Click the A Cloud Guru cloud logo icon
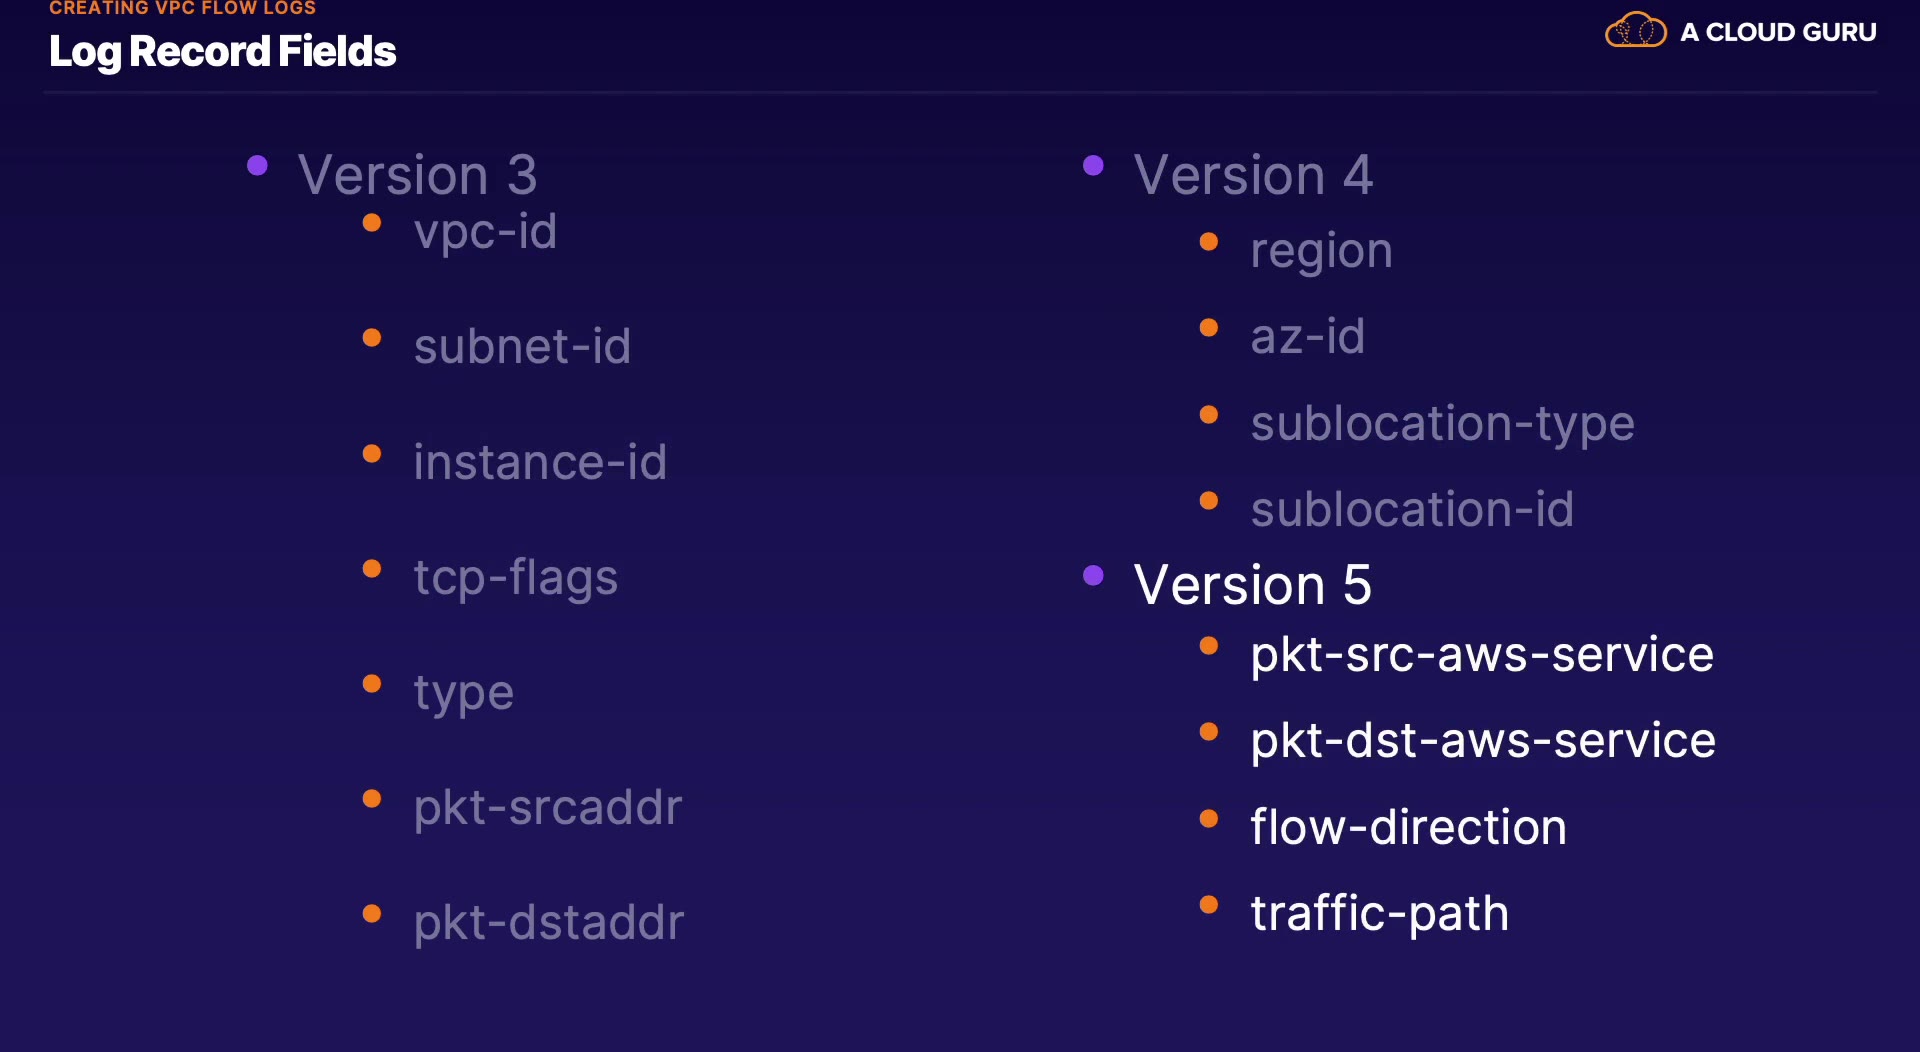The height and width of the screenshot is (1052, 1920). pyautogui.click(x=1635, y=30)
